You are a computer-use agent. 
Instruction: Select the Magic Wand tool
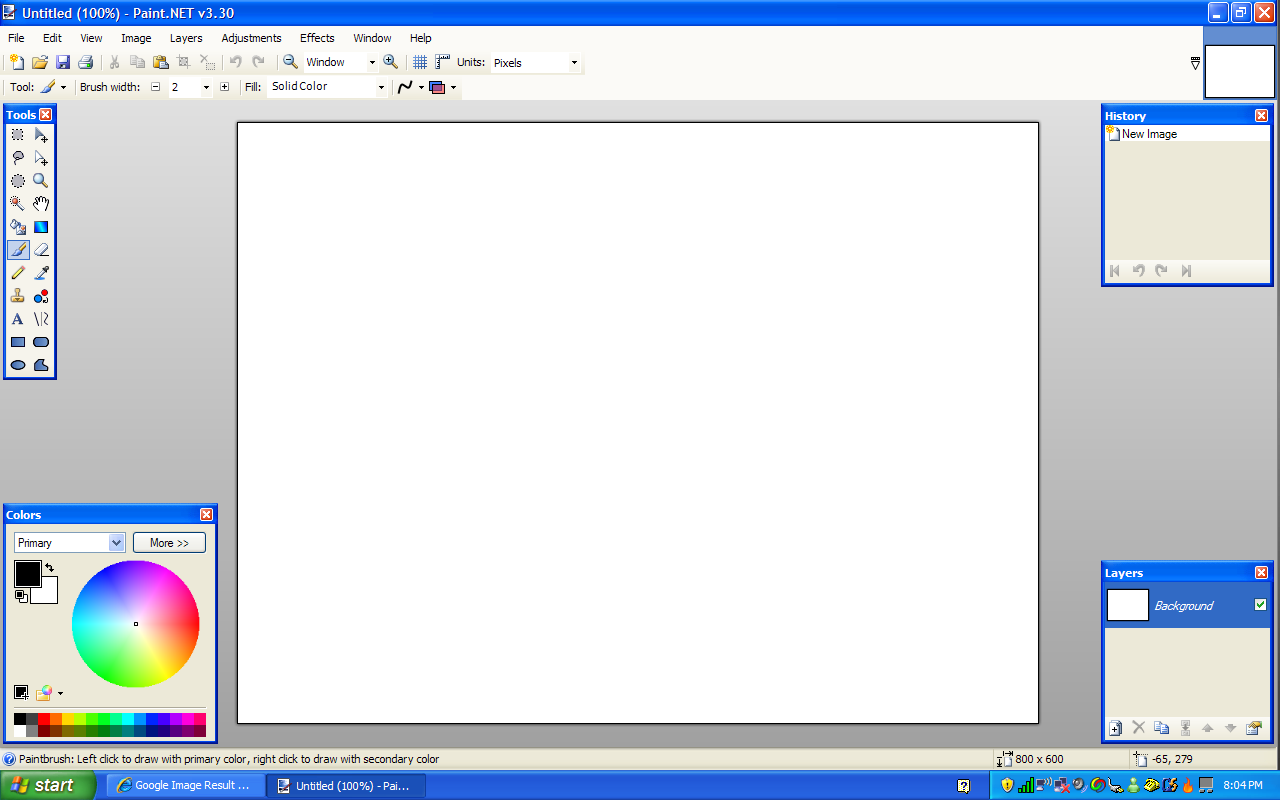[18, 204]
